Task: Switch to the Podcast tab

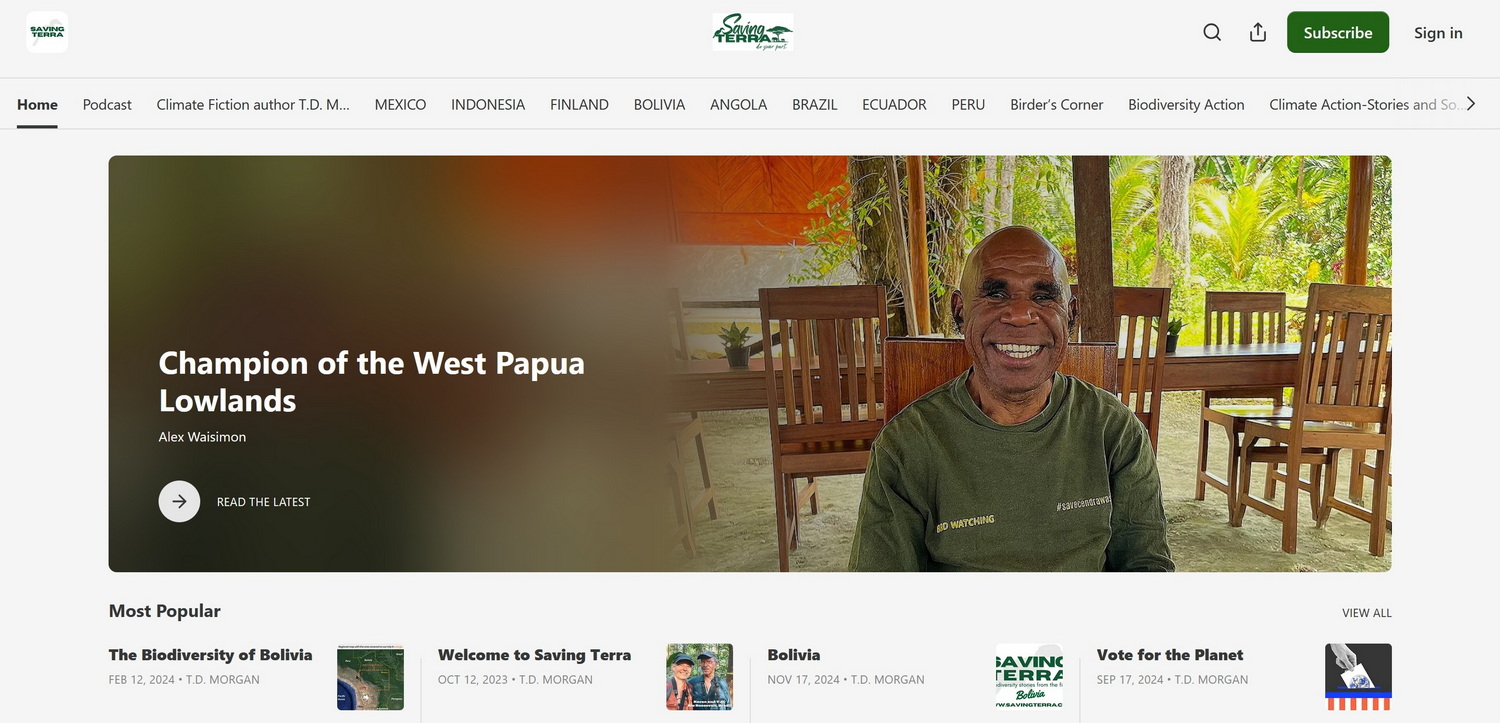Action: [x=107, y=104]
